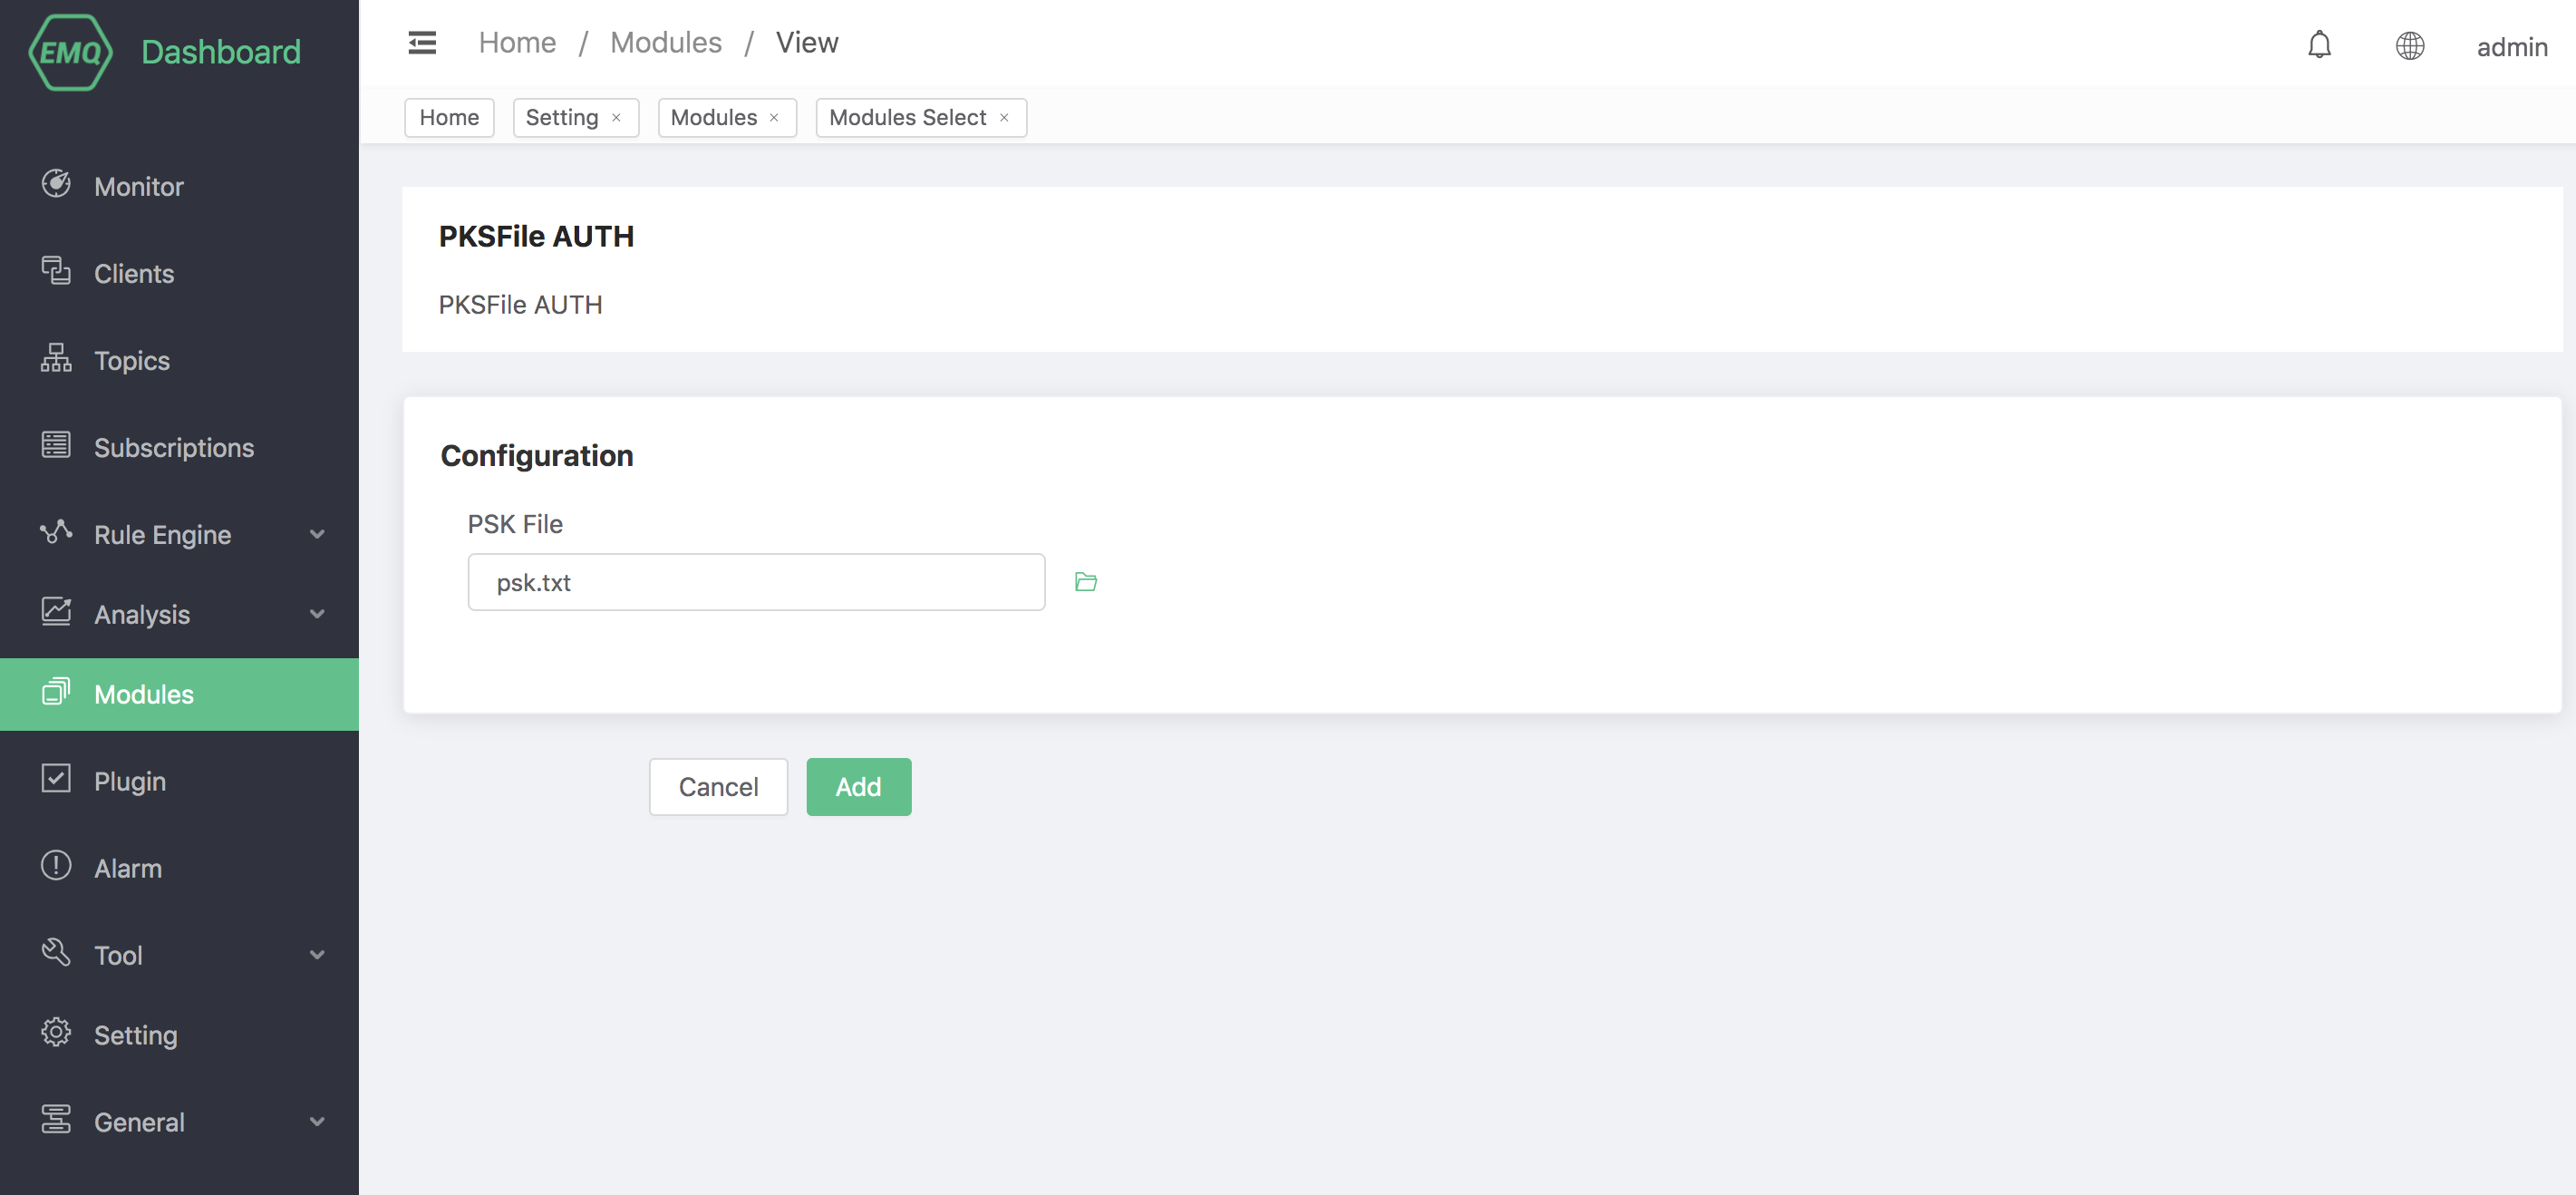Expand the Analysis submenu chevron
The height and width of the screenshot is (1195, 2576).
tap(317, 614)
